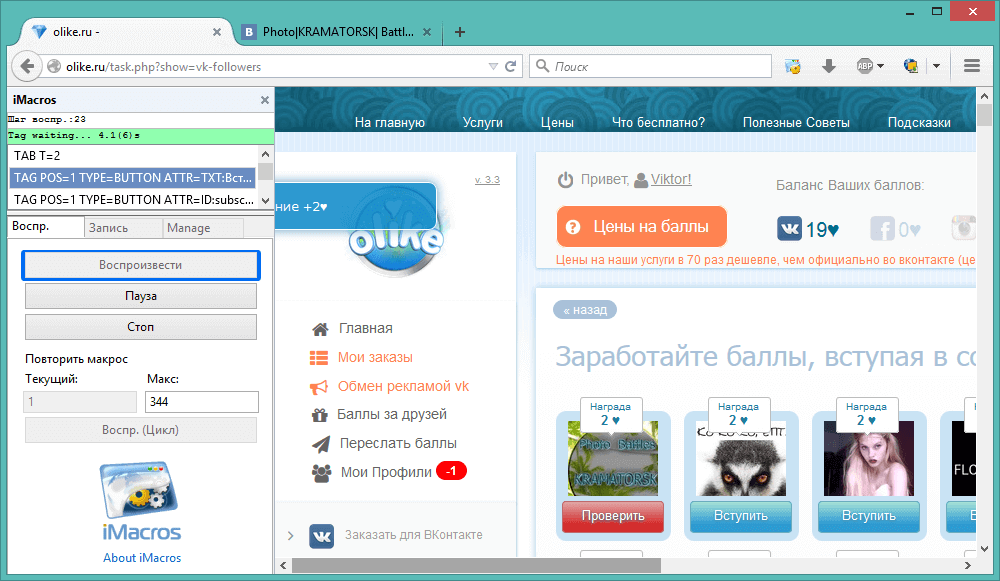Image resolution: width=1000 pixels, height=581 pixels.
Task: Open the lemur group thumbnail
Action: [x=740, y=458]
